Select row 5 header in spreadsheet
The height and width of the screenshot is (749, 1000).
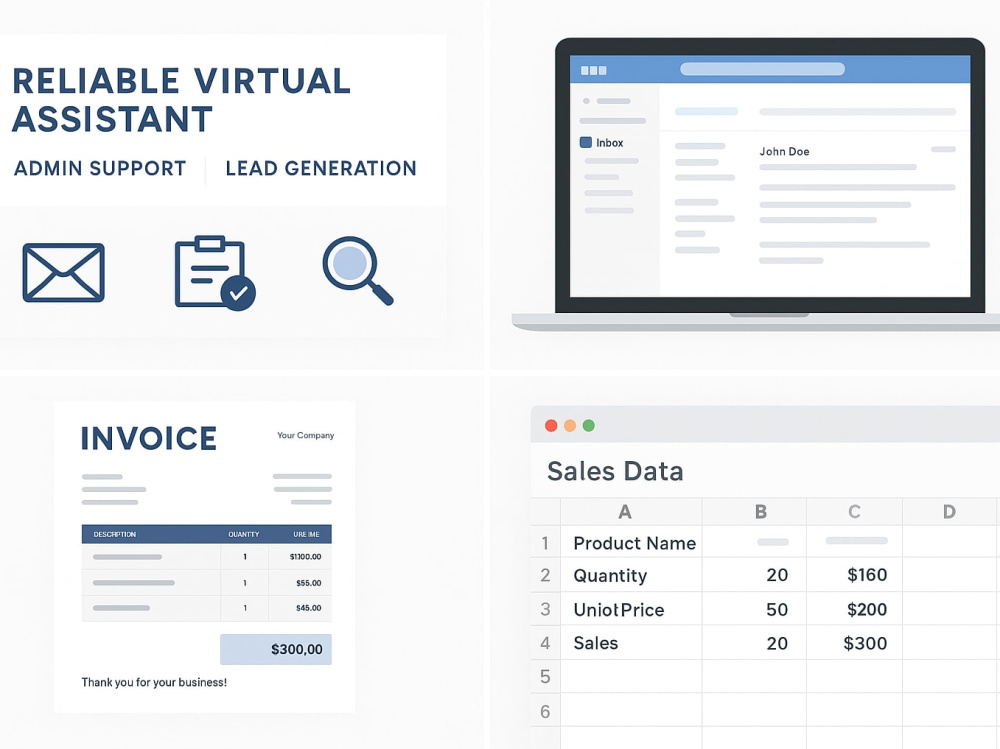545,676
